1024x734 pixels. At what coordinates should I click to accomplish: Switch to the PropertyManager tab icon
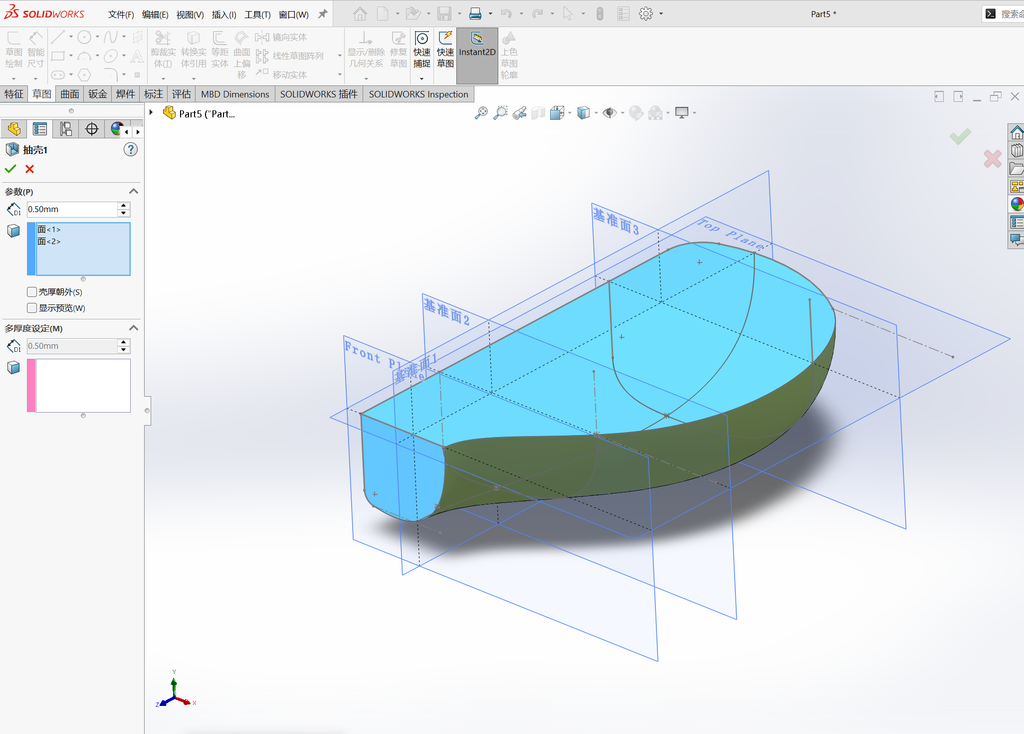[x=40, y=129]
